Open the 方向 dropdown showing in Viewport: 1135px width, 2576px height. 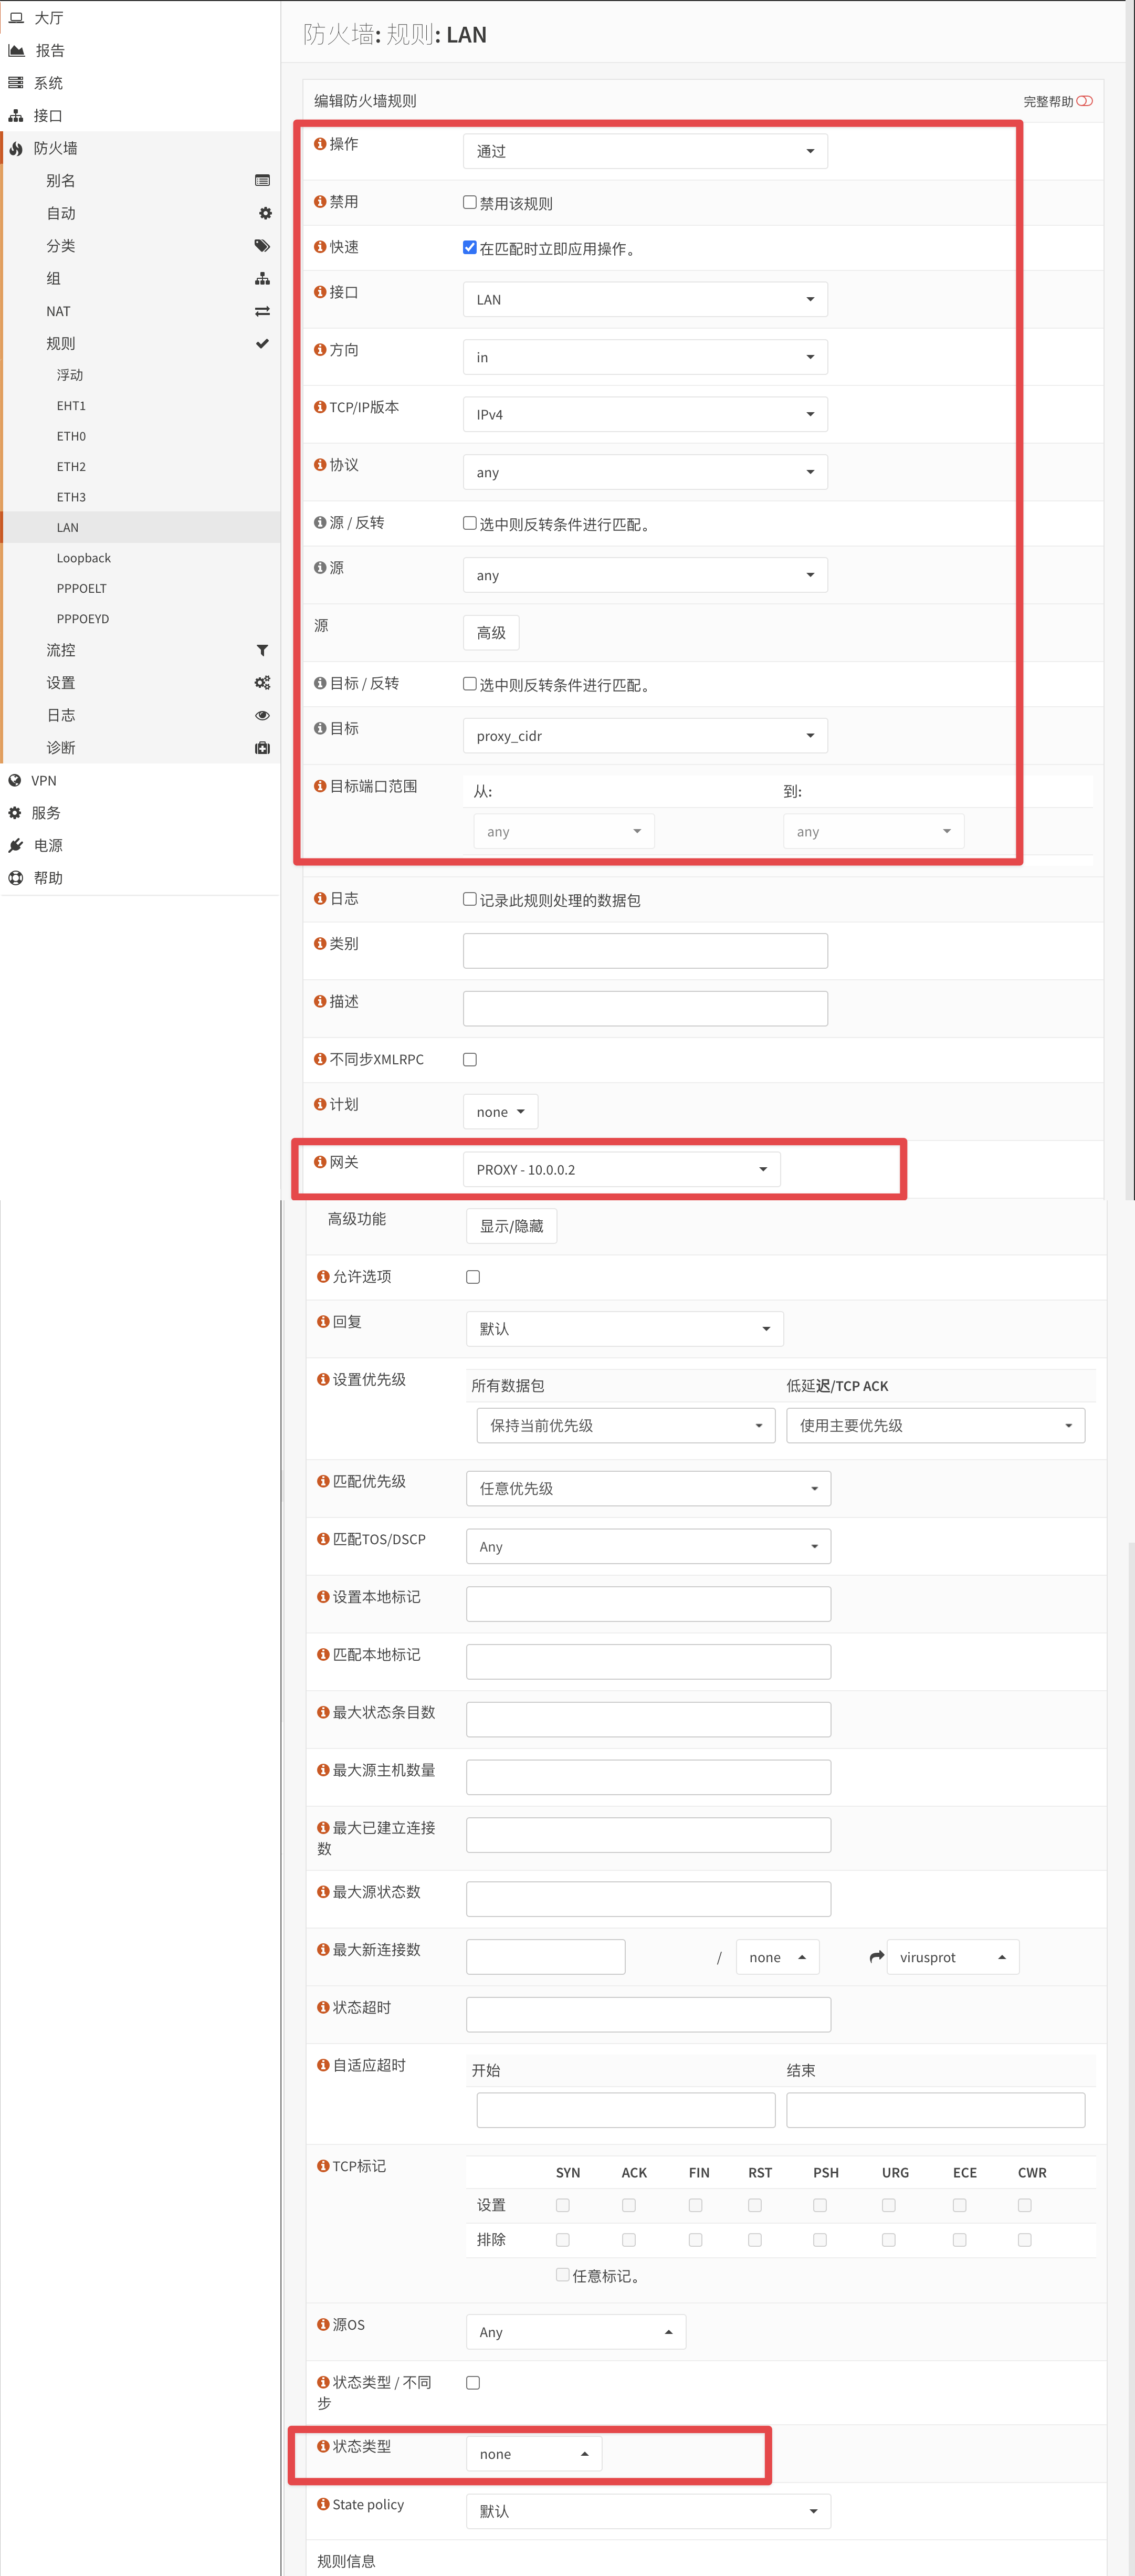point(645,357)
